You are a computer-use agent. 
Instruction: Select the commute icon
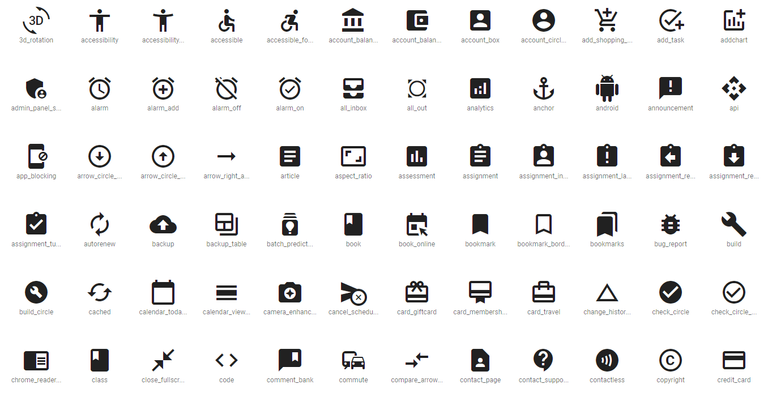(353, 360)
